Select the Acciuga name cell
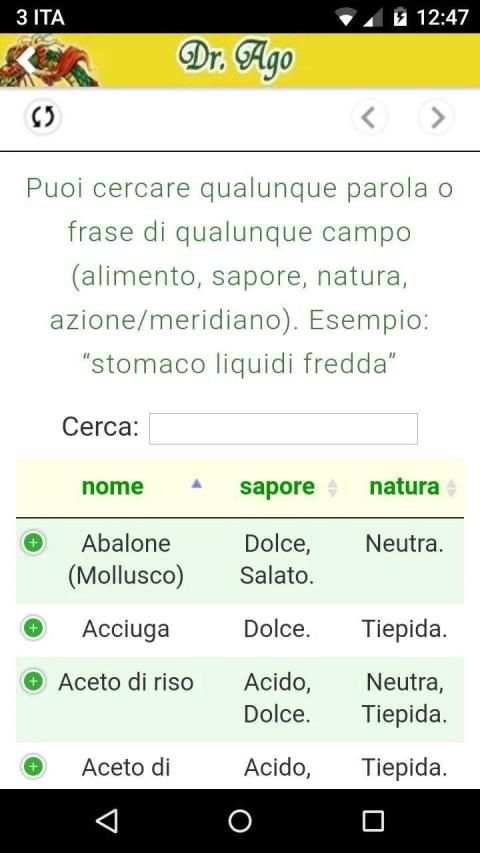Viewport: 480px width, 853px height. pyautogui.click(x=126, y=629)
